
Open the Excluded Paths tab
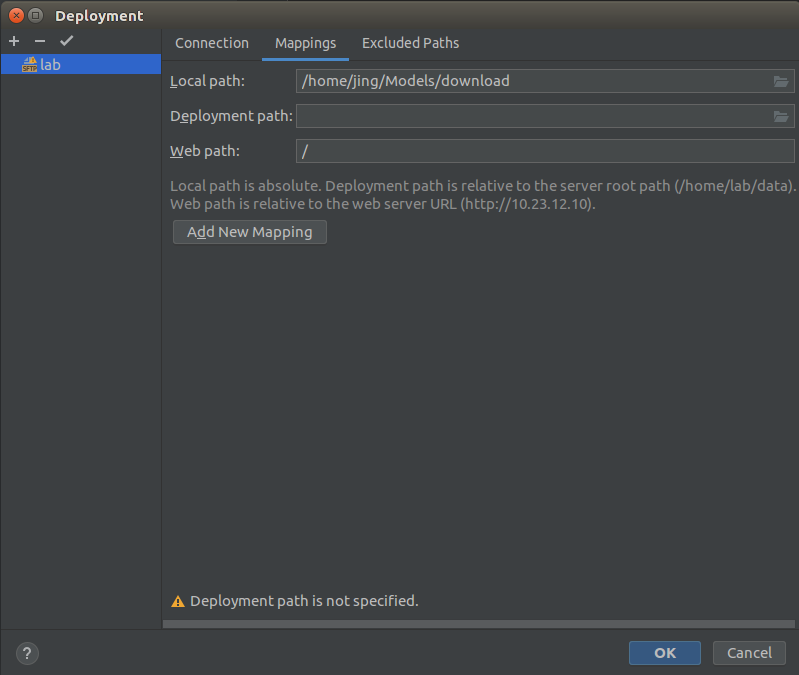(410, 43)
